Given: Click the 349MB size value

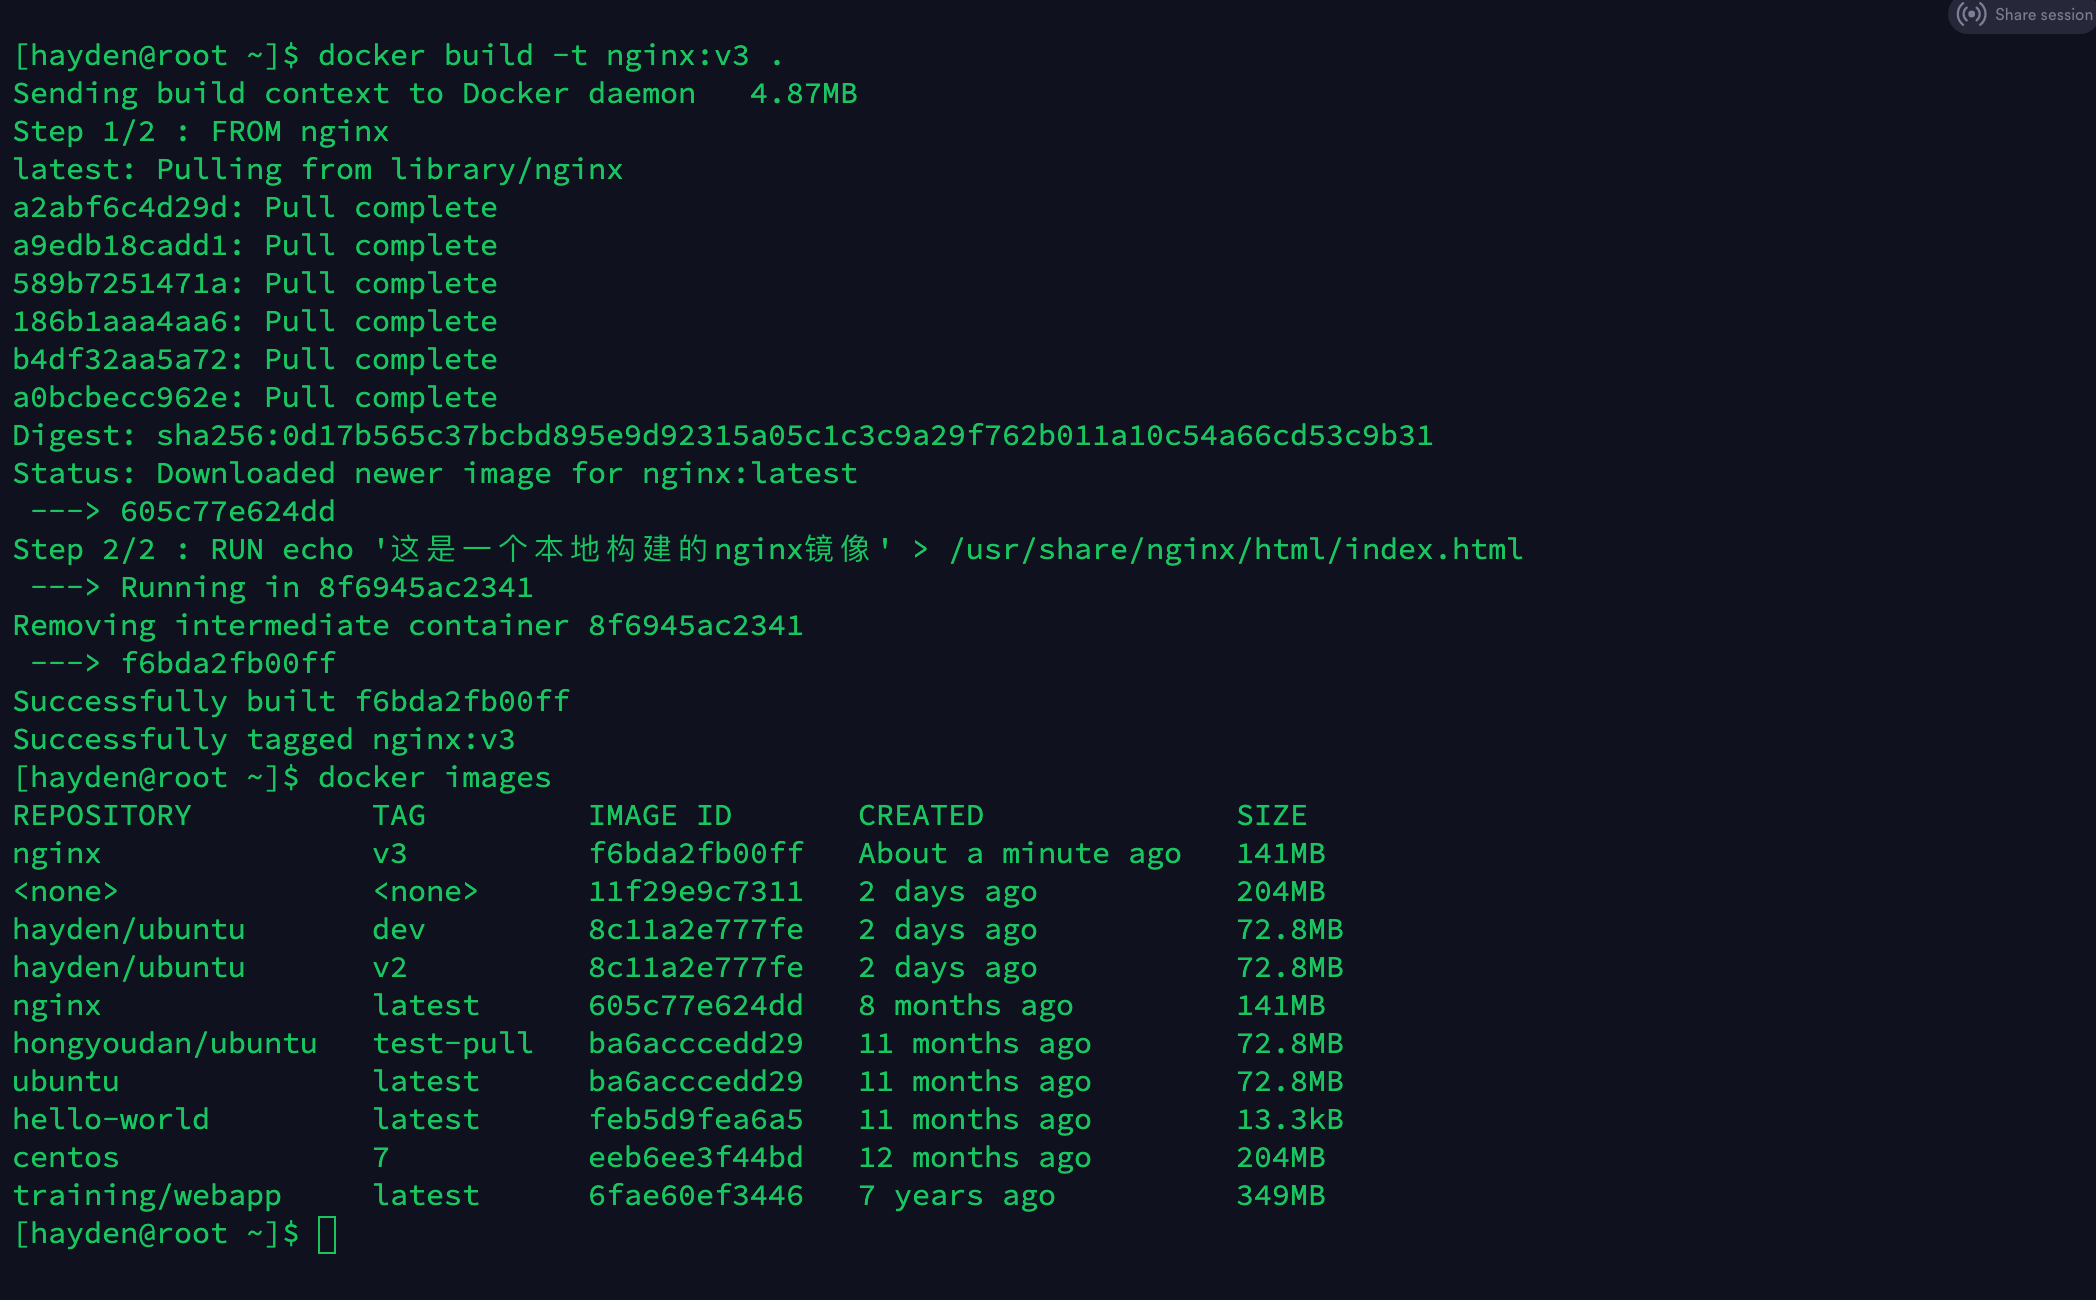Looking at the screenshot, I should point(1281,1196).
